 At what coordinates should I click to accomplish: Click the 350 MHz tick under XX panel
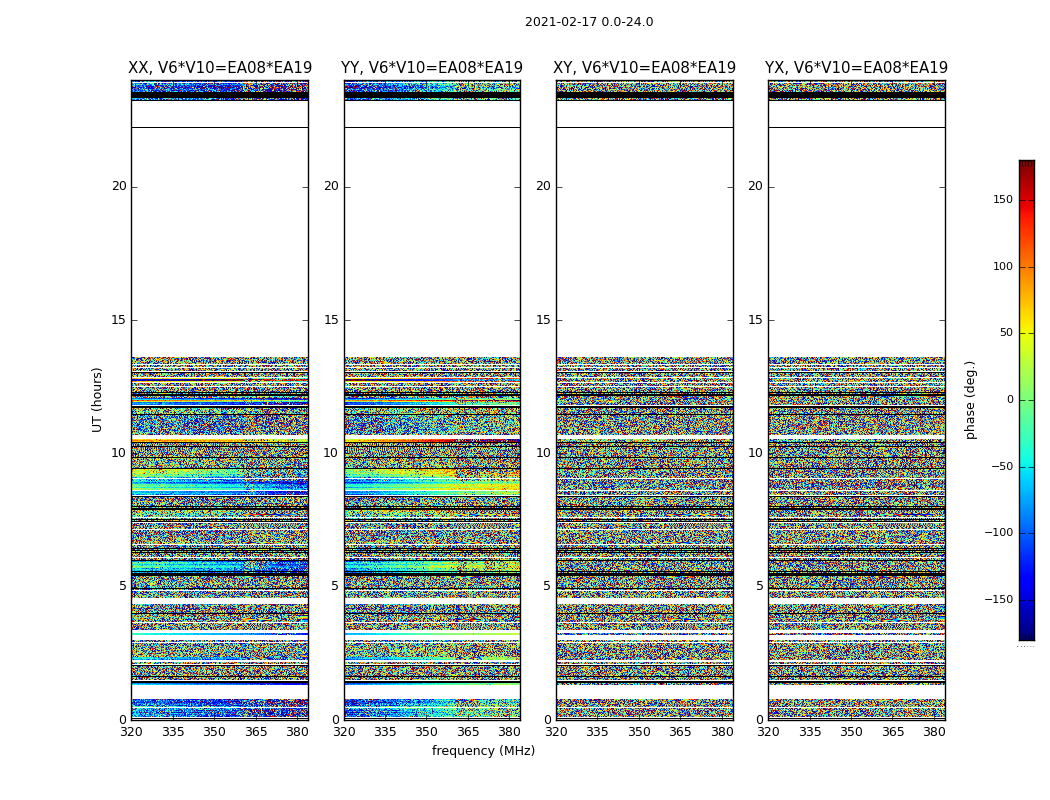point(214,732)
